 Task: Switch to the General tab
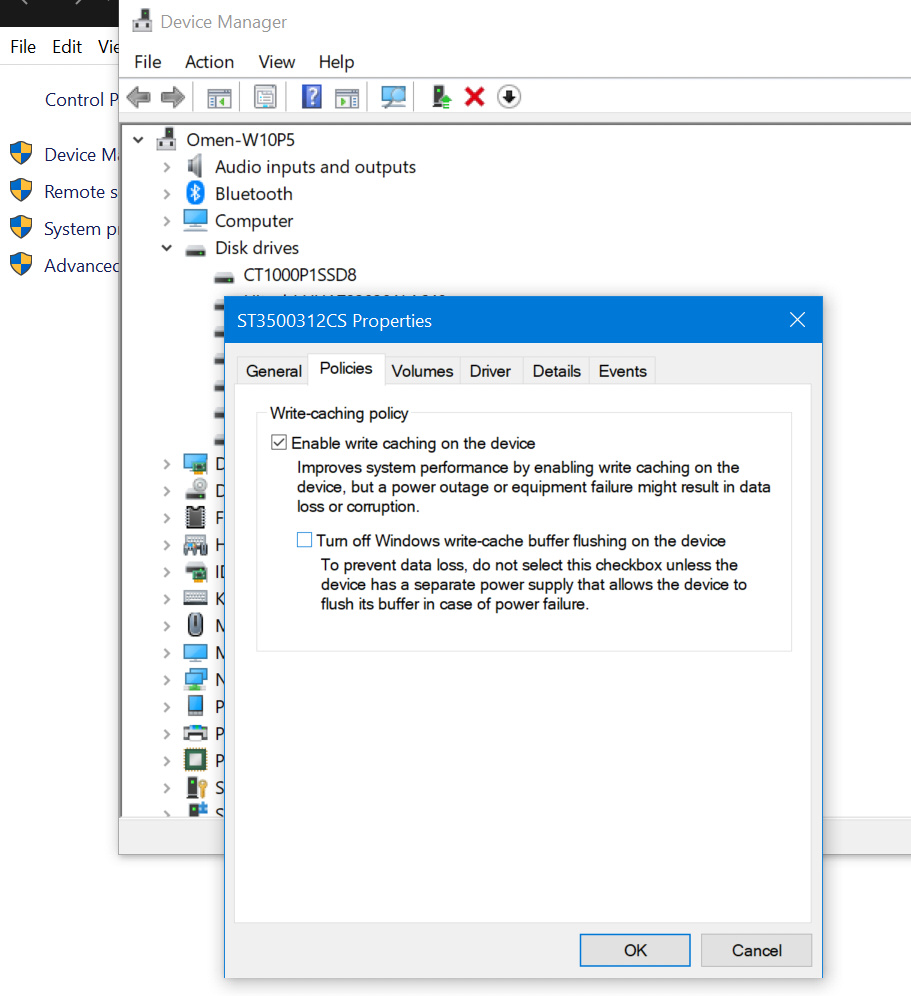273,371
